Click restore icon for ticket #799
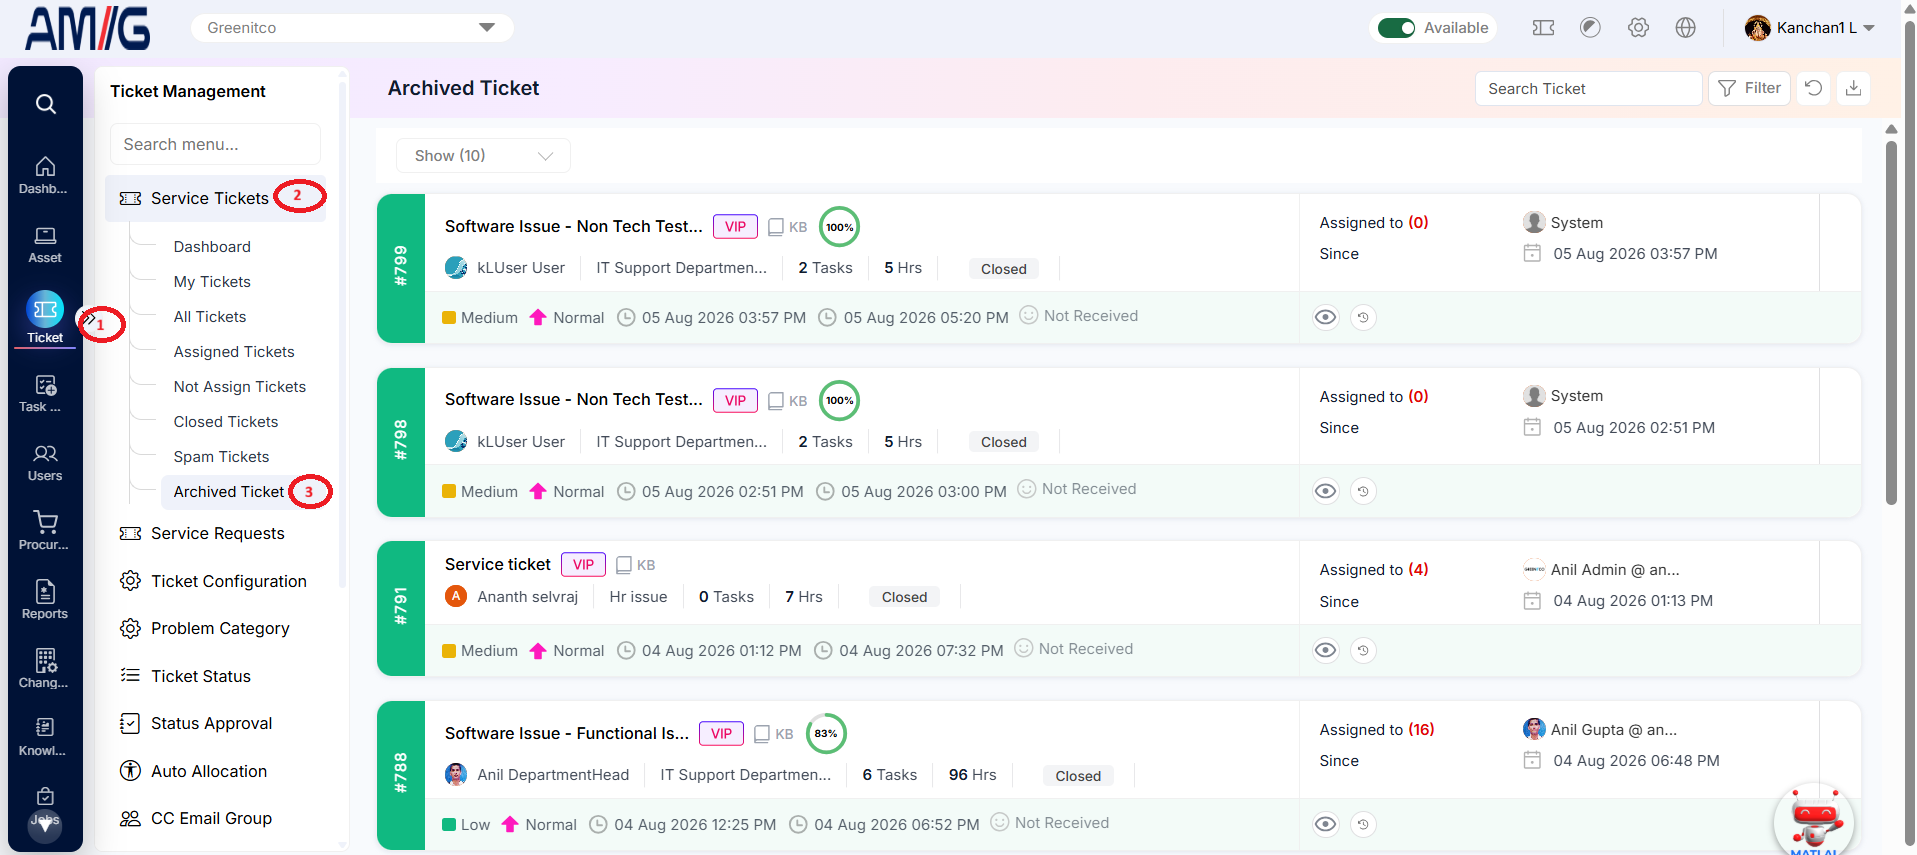The height and width of the screenshot is (855, 1917). [x=1363, y=318]
